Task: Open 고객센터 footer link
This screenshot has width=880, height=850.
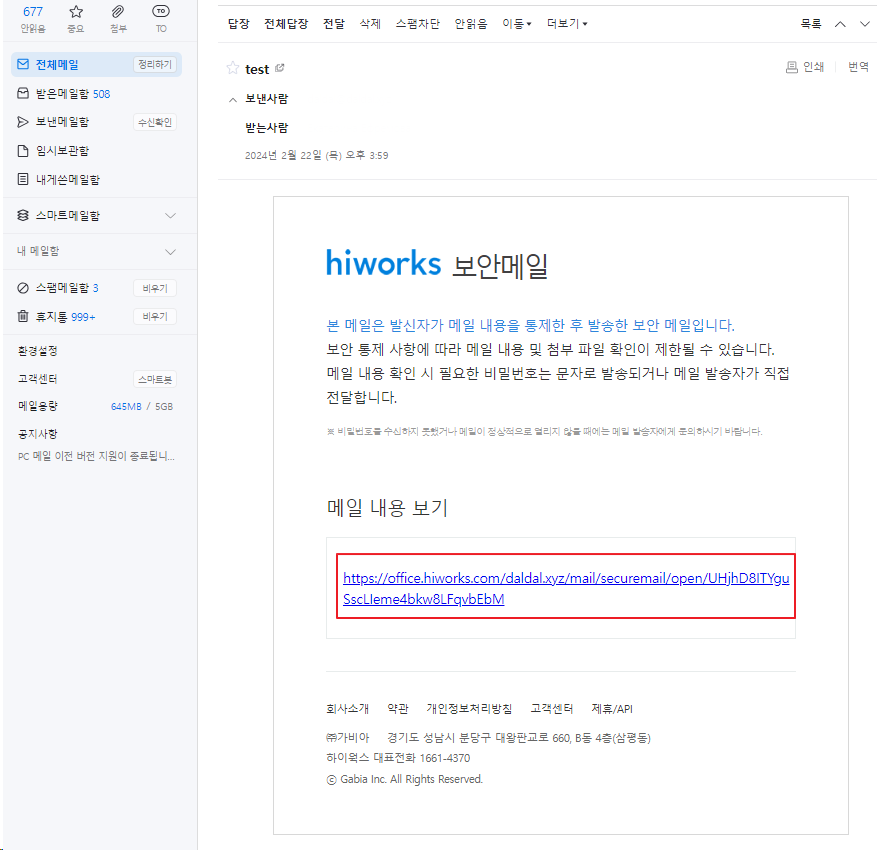Action: 552,709
